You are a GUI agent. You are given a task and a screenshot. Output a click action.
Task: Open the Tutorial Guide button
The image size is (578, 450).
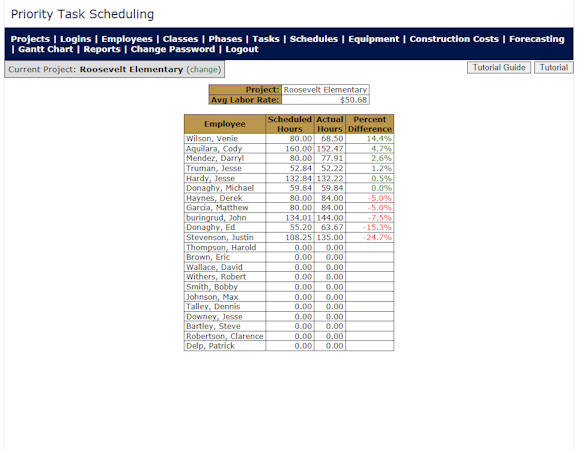pyautogui.click(x=499, y=68)
